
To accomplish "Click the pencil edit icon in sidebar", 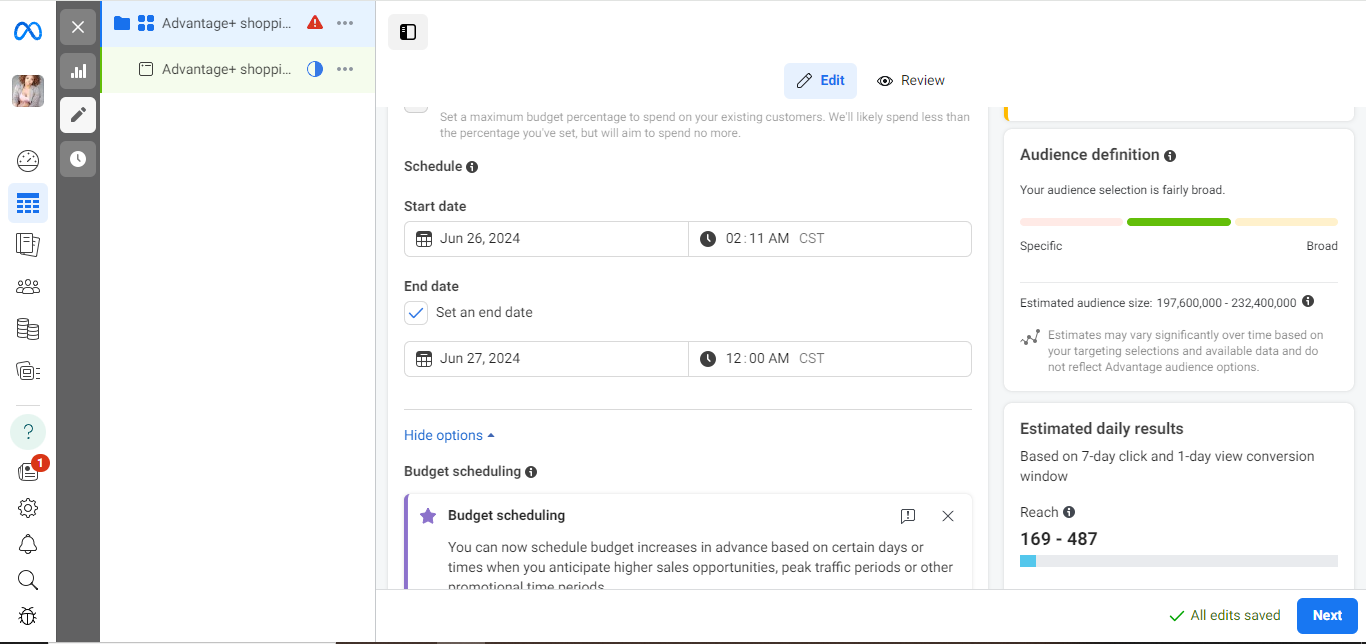I will [78, 115].
